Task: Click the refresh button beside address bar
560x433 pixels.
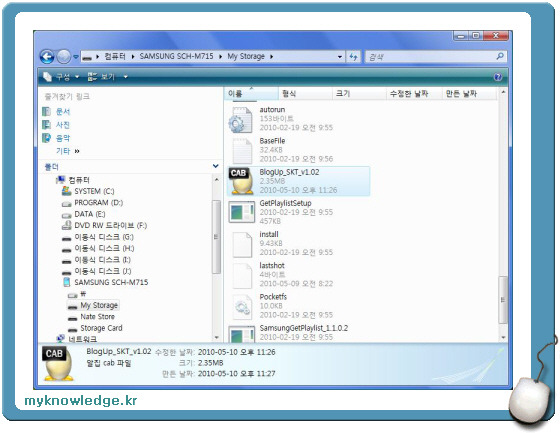Action: [x=353, y=56]
